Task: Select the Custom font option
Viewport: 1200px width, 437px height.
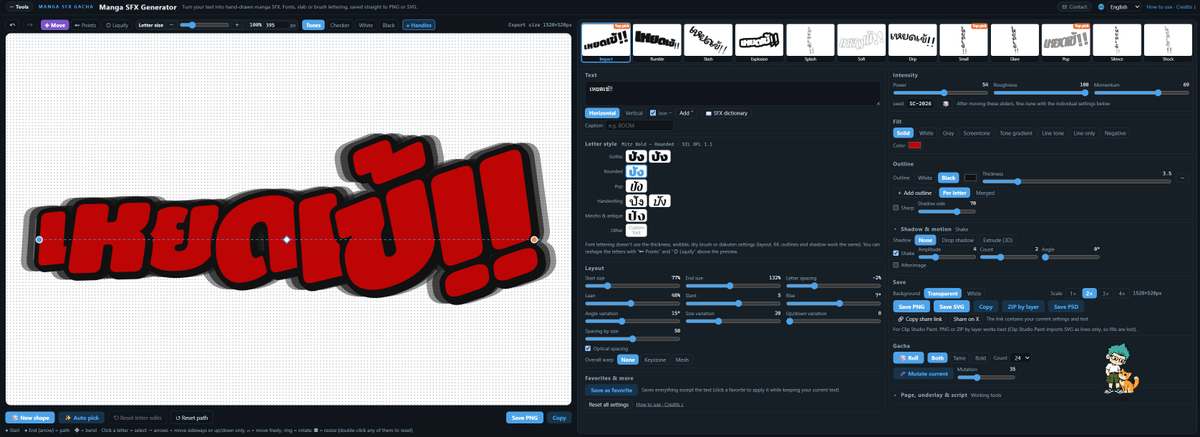Action: [x=636, y=230]
